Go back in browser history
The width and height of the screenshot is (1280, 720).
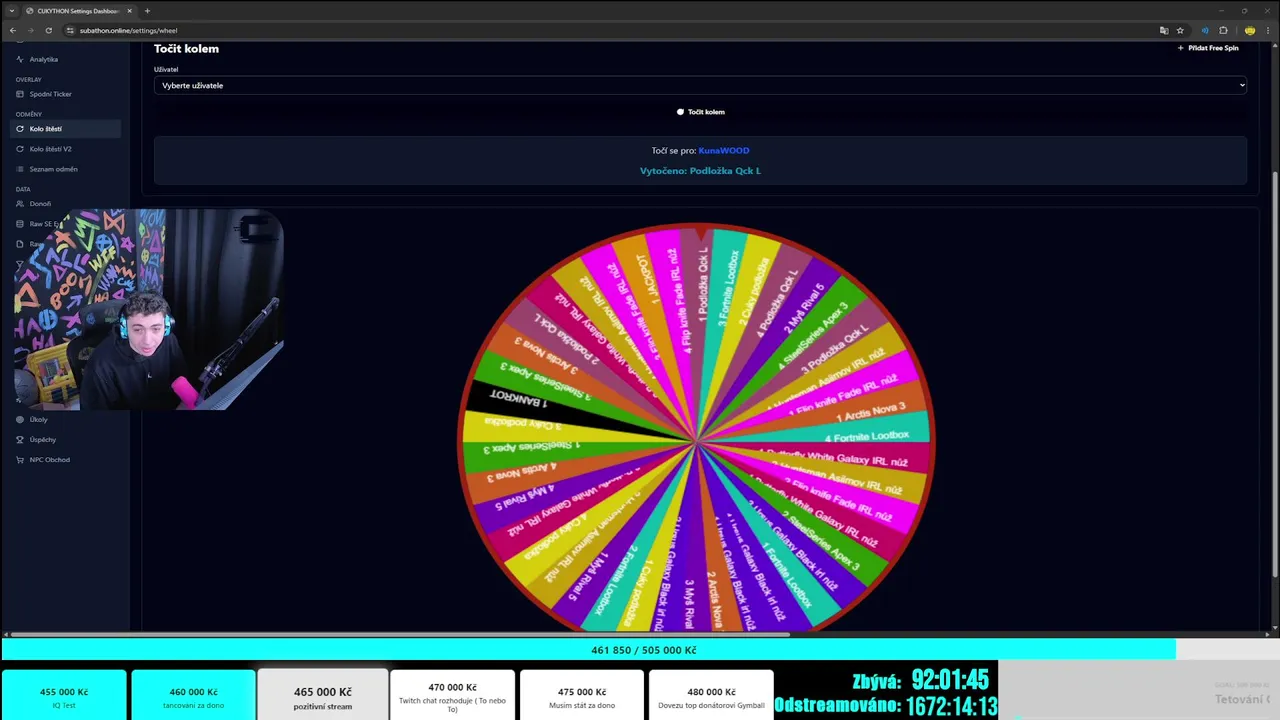pos(13,30)
